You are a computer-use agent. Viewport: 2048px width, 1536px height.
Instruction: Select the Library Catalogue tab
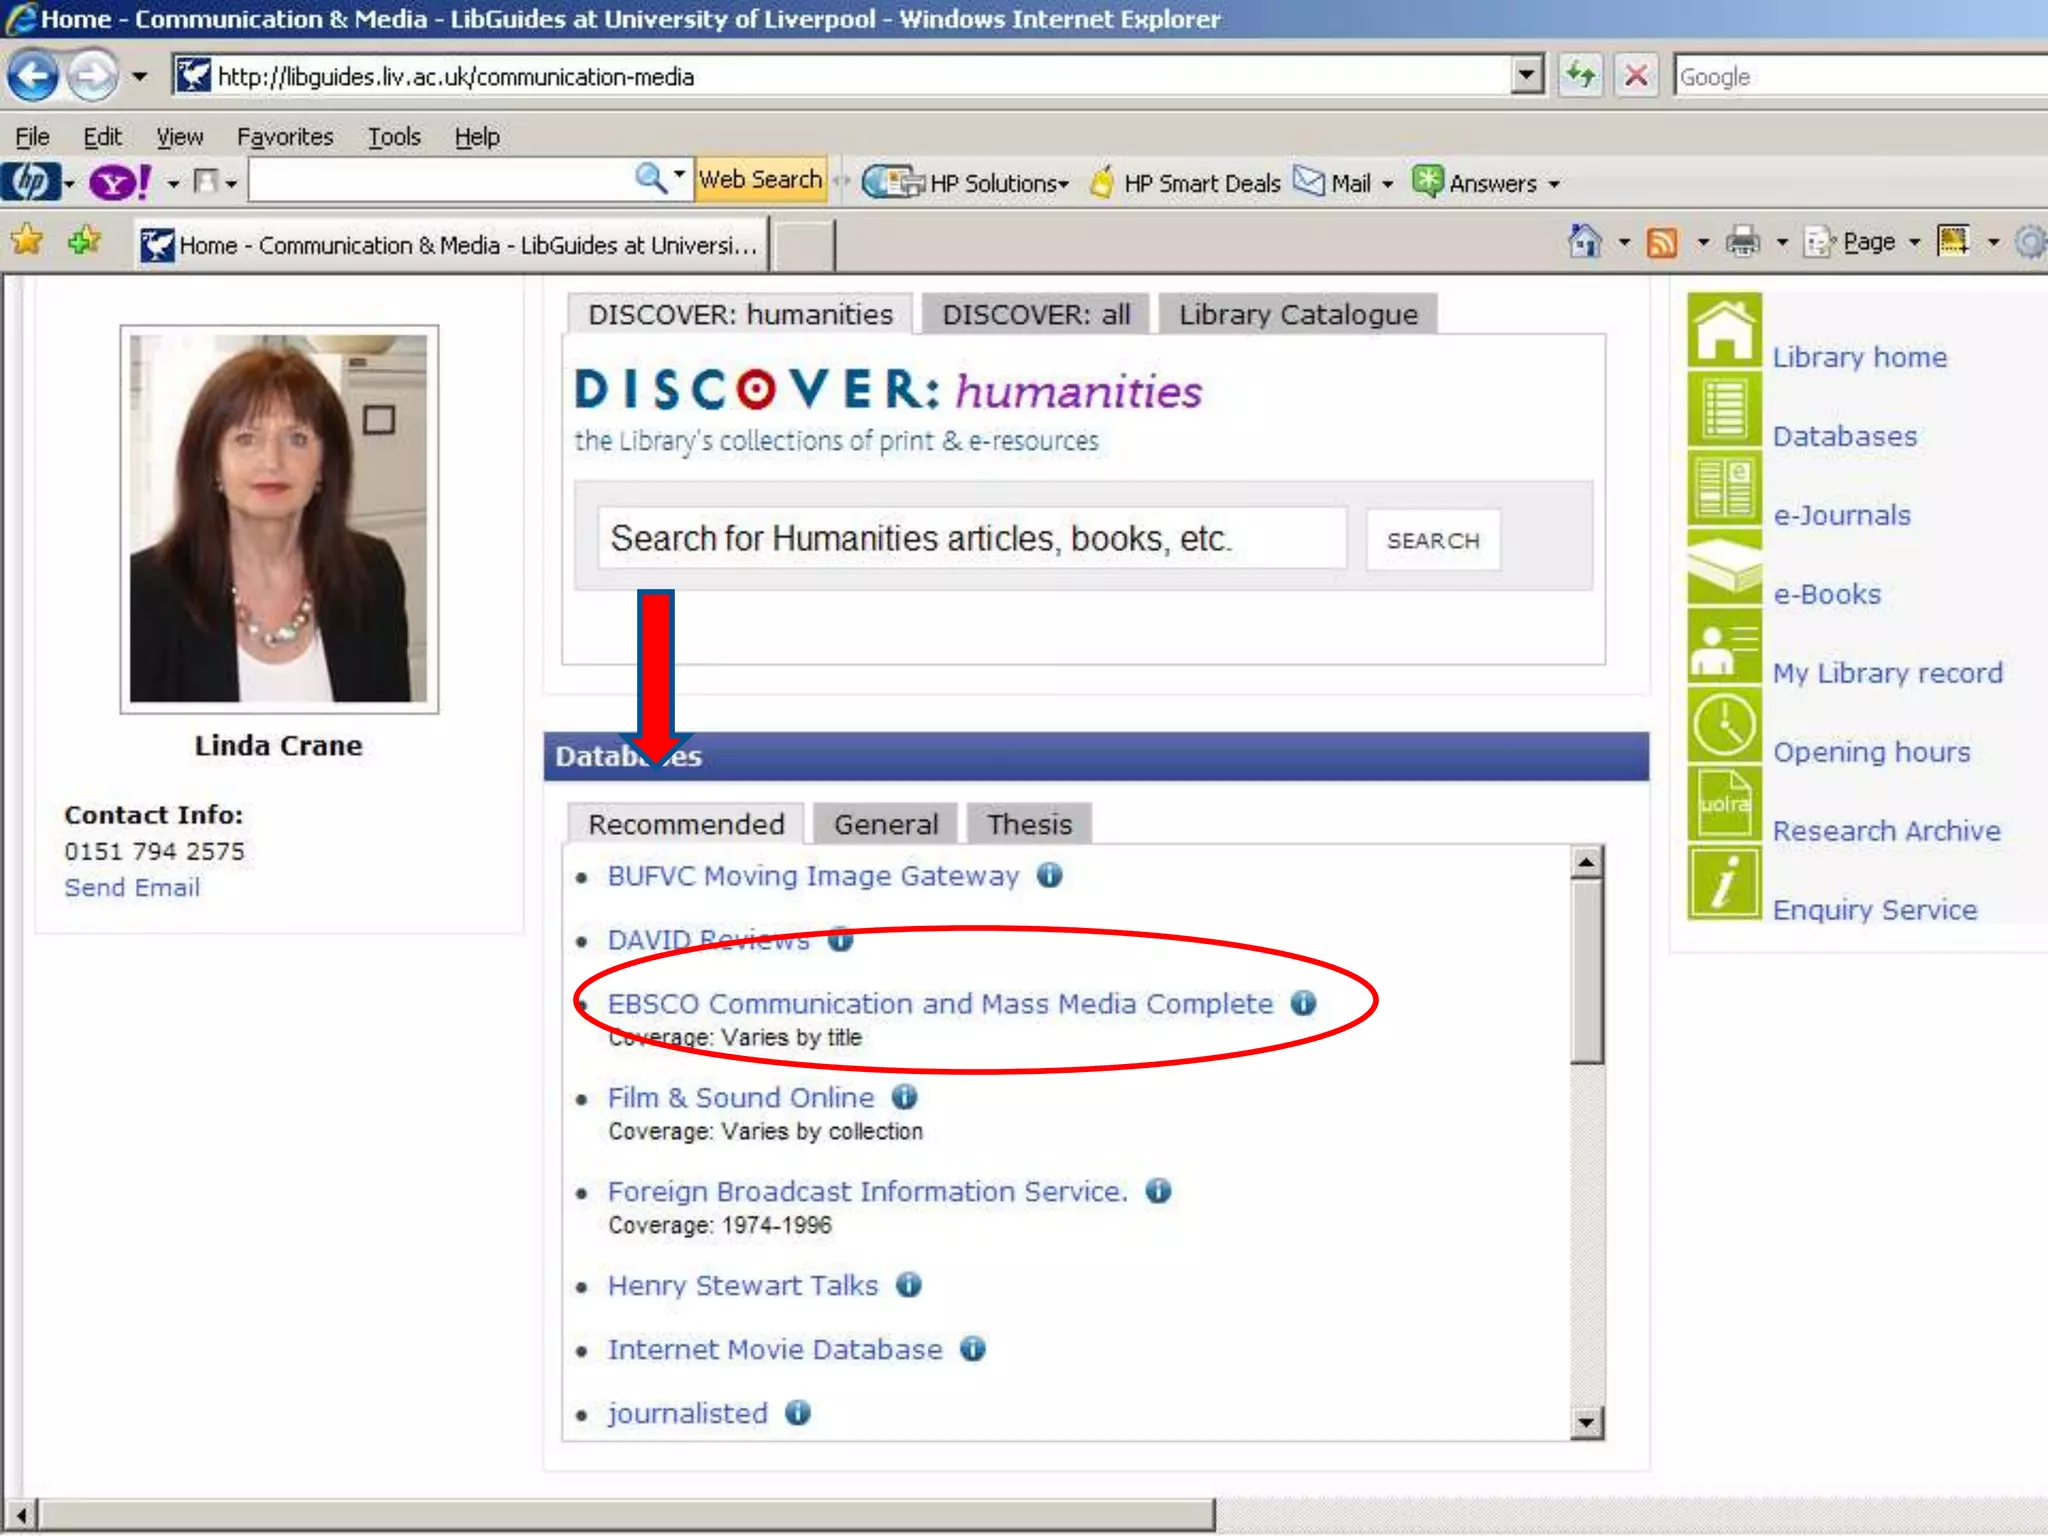[x=1297, y=315]
